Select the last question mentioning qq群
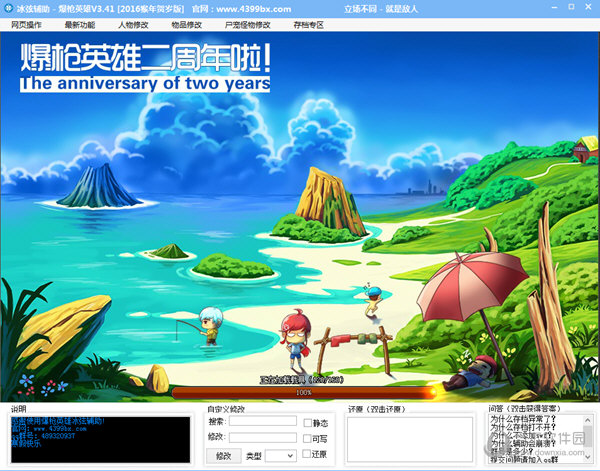Image resolution: width=600 pixels, height=471 pixels. (x=524, y=460)
